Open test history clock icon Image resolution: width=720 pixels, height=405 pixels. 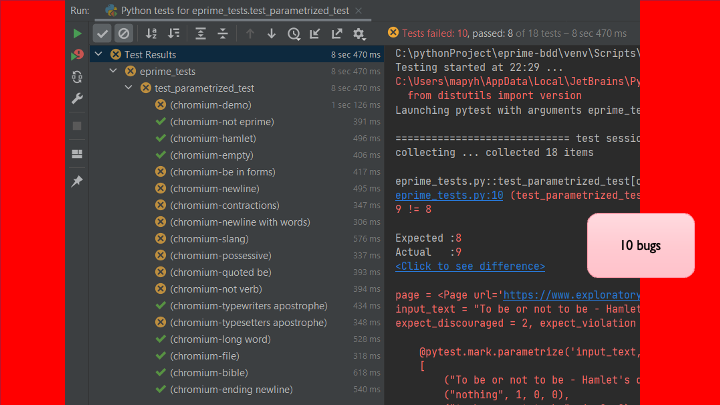click(294, 34)
